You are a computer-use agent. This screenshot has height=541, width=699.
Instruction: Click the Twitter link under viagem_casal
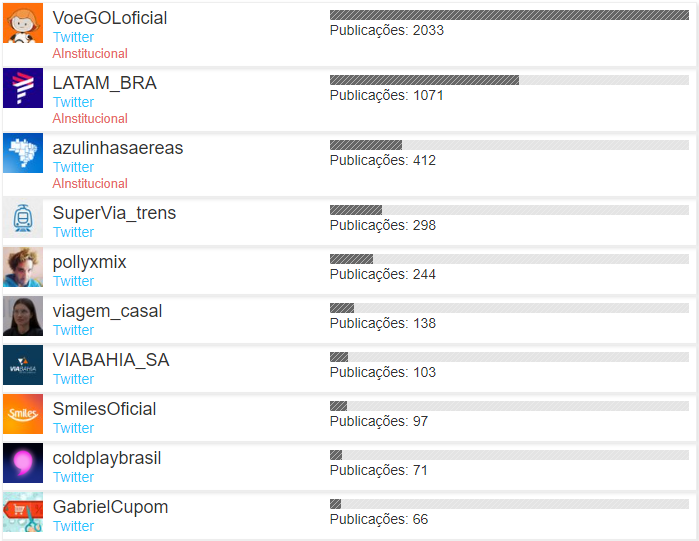[x=74, y=330]
